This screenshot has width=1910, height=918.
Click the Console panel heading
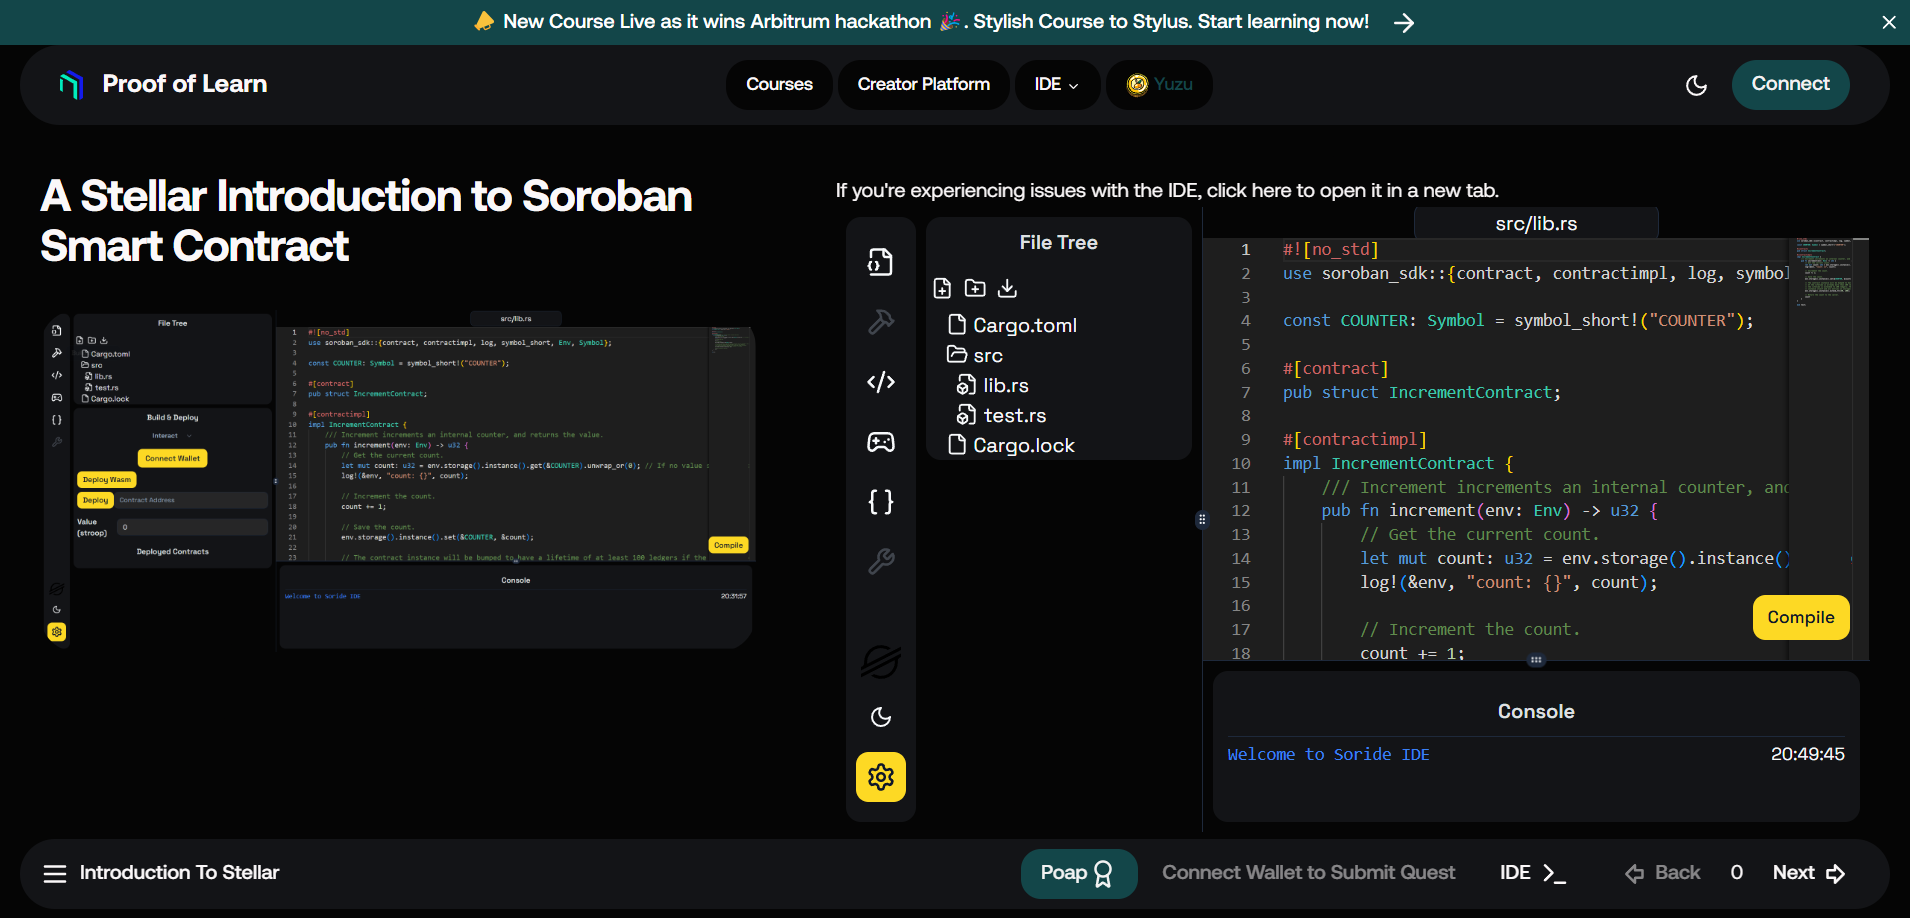[x=1536, y=712]
